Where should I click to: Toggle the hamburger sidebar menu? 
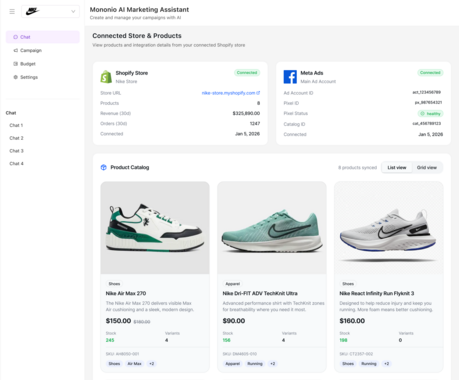(x=12, y=12)
